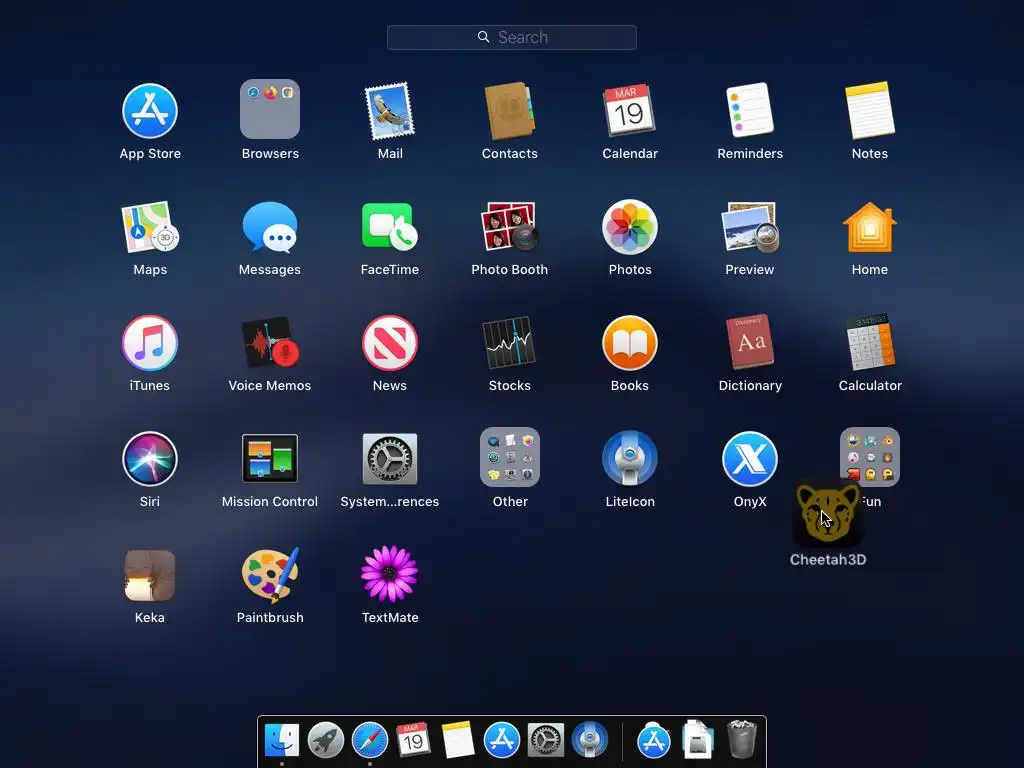Launch the Home app
Image resolution: width=1024 pixels, height=768 pixels.
tap(870, 227)
